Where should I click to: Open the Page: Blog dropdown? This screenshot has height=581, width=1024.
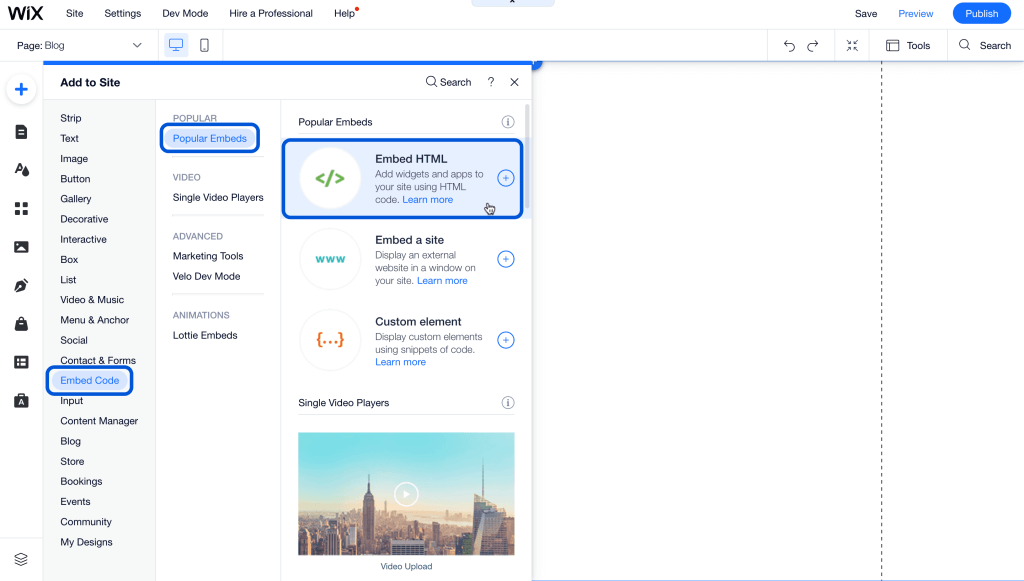point(80,45)
